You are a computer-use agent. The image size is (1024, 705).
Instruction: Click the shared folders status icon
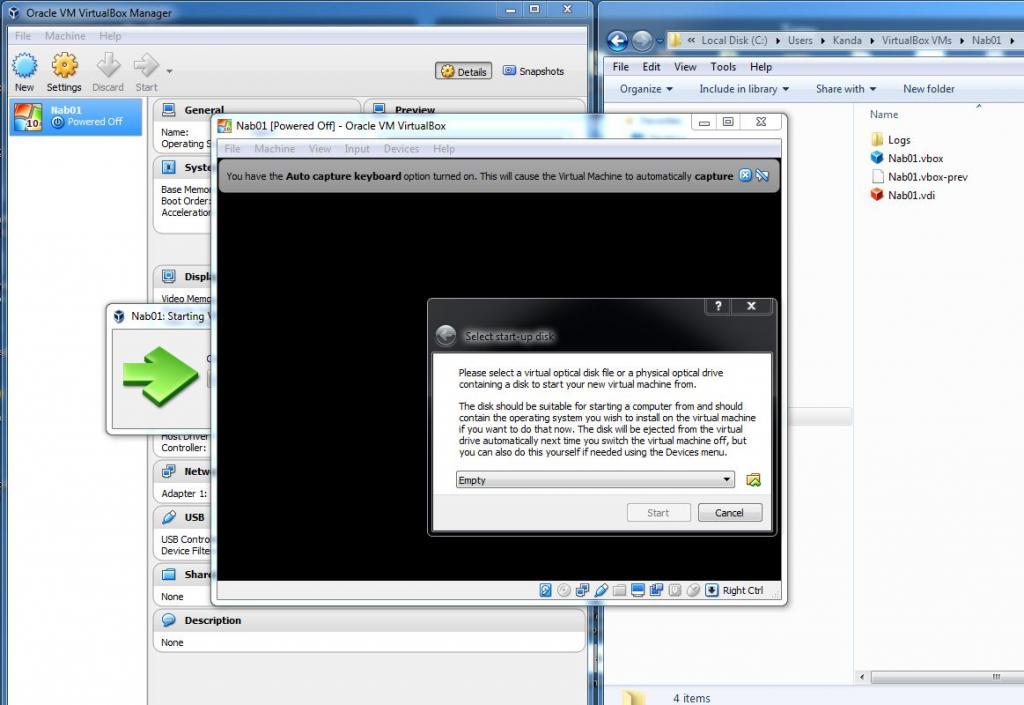point(619,590)
